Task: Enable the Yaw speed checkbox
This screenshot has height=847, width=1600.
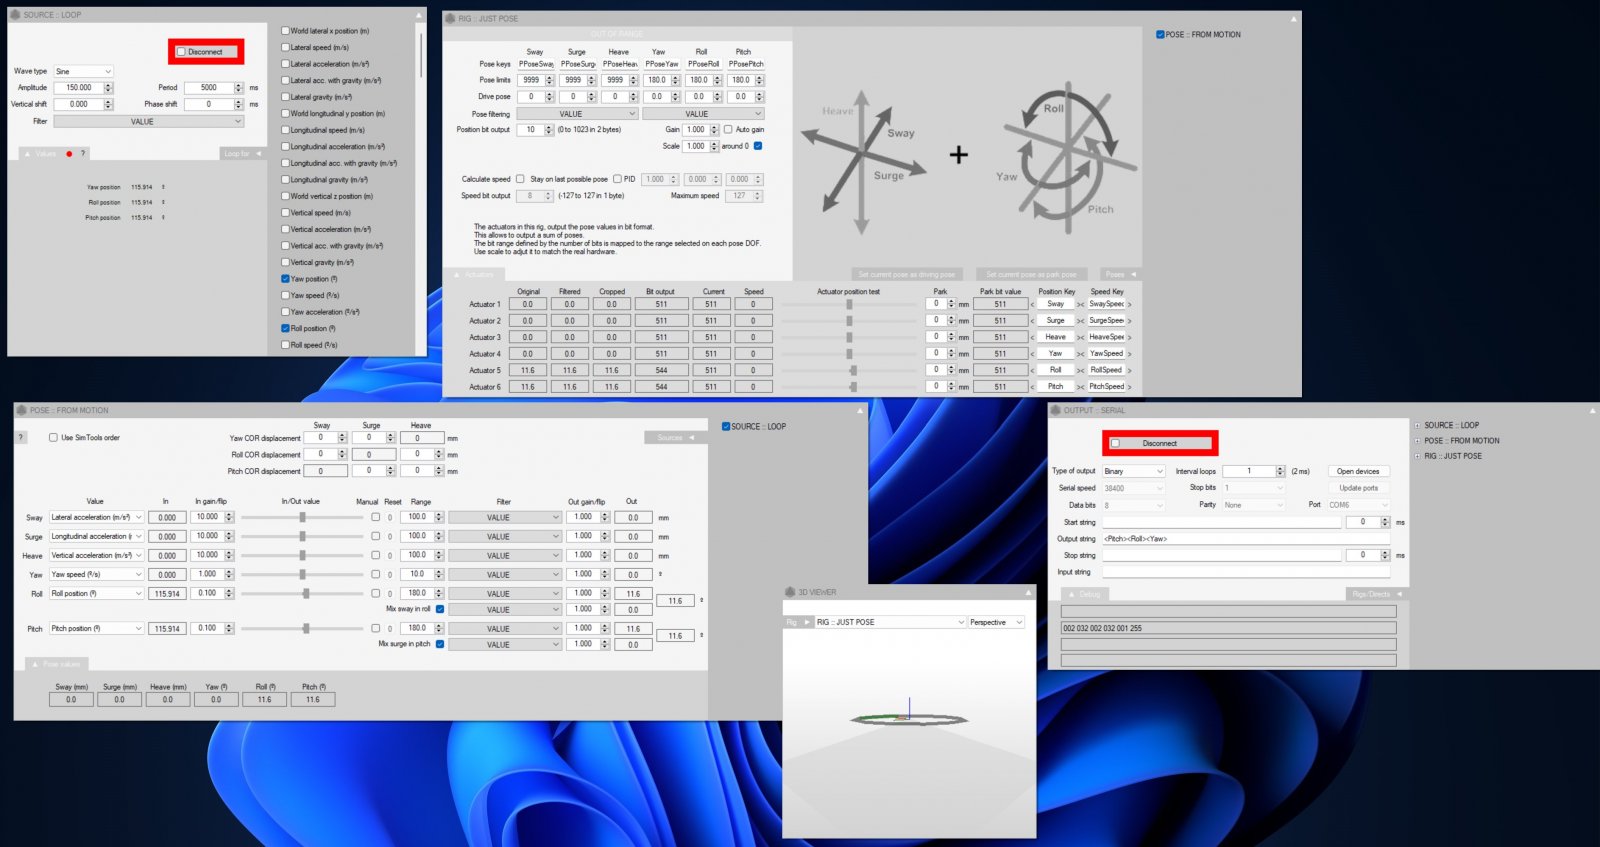Action: point(285,295)
